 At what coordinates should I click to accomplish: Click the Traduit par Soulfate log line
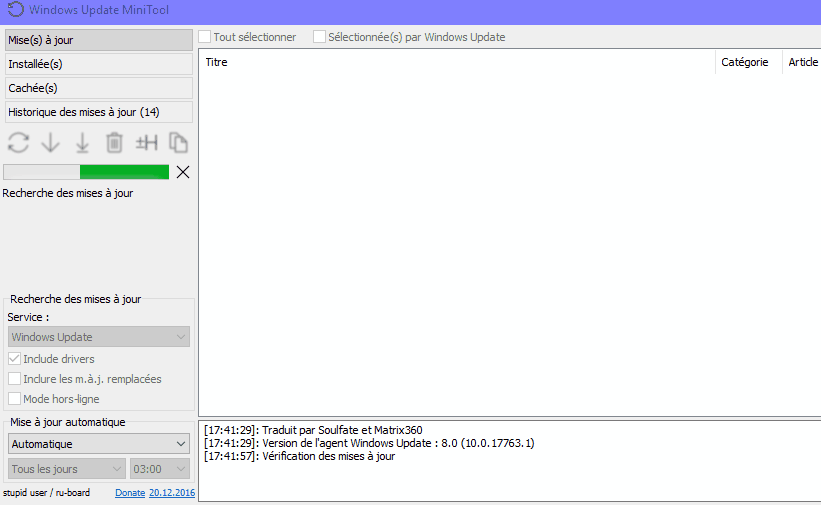coord(313,430)
